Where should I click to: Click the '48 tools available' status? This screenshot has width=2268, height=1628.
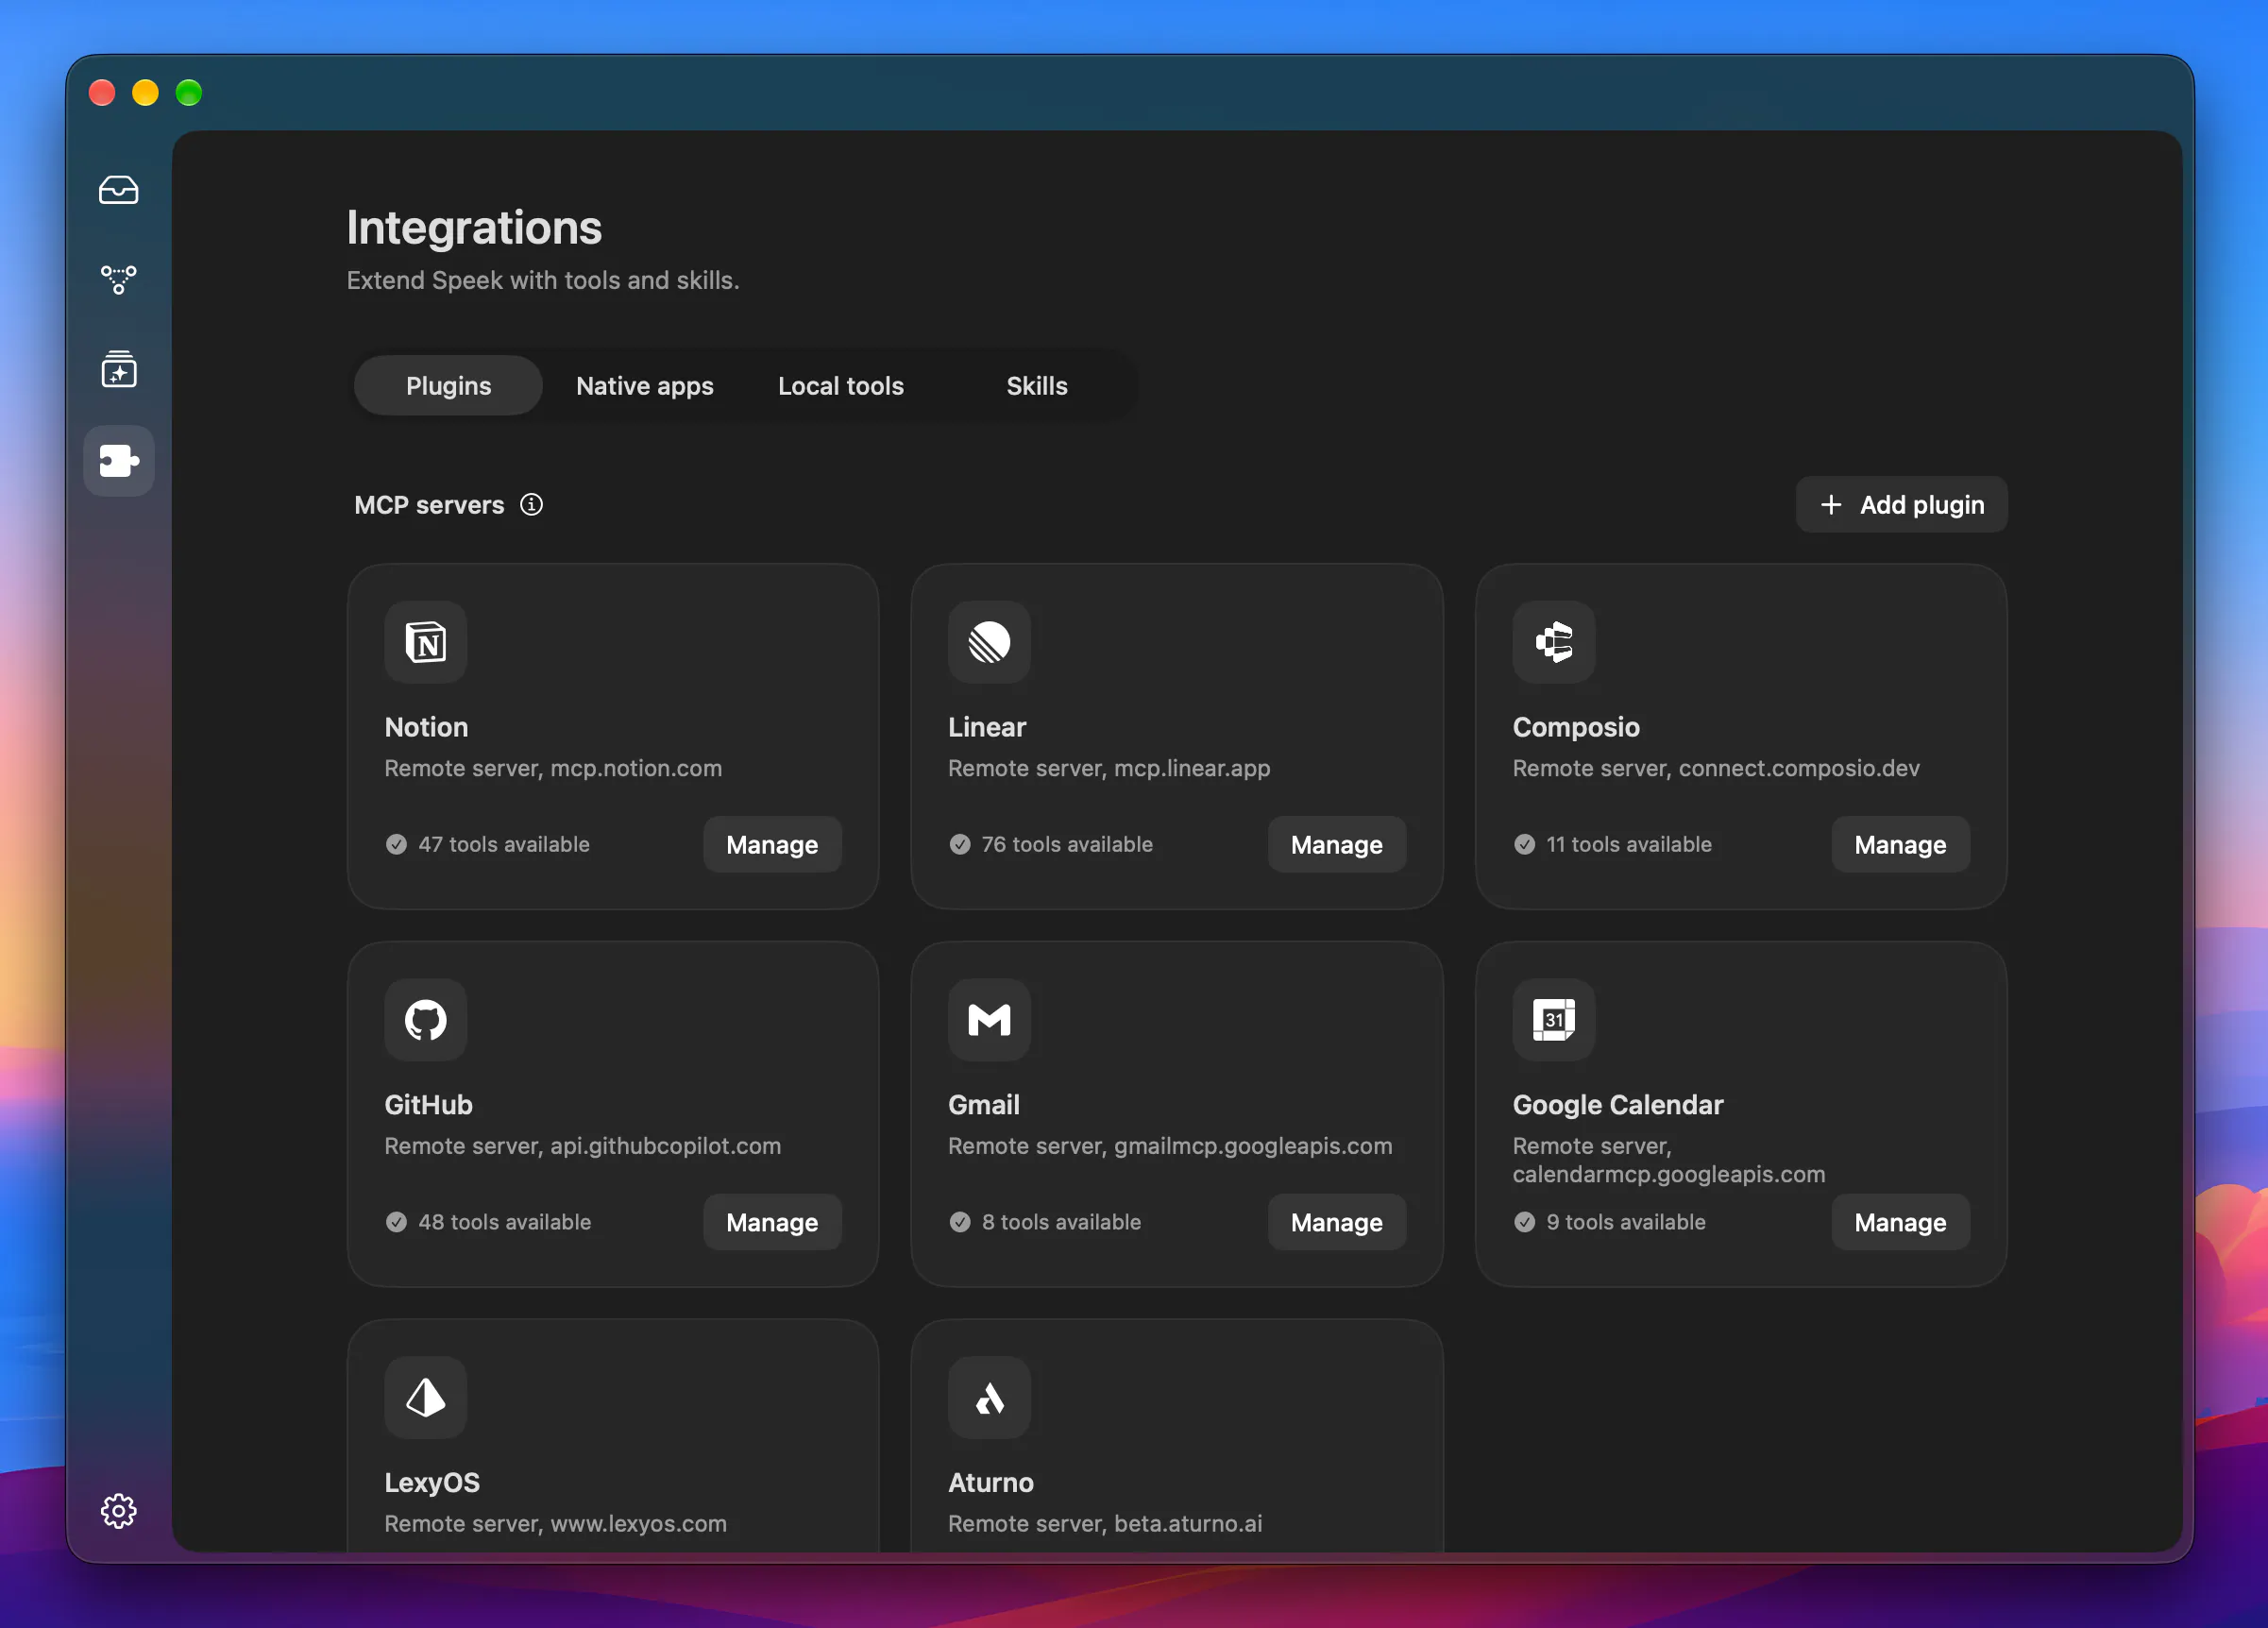505,1222
